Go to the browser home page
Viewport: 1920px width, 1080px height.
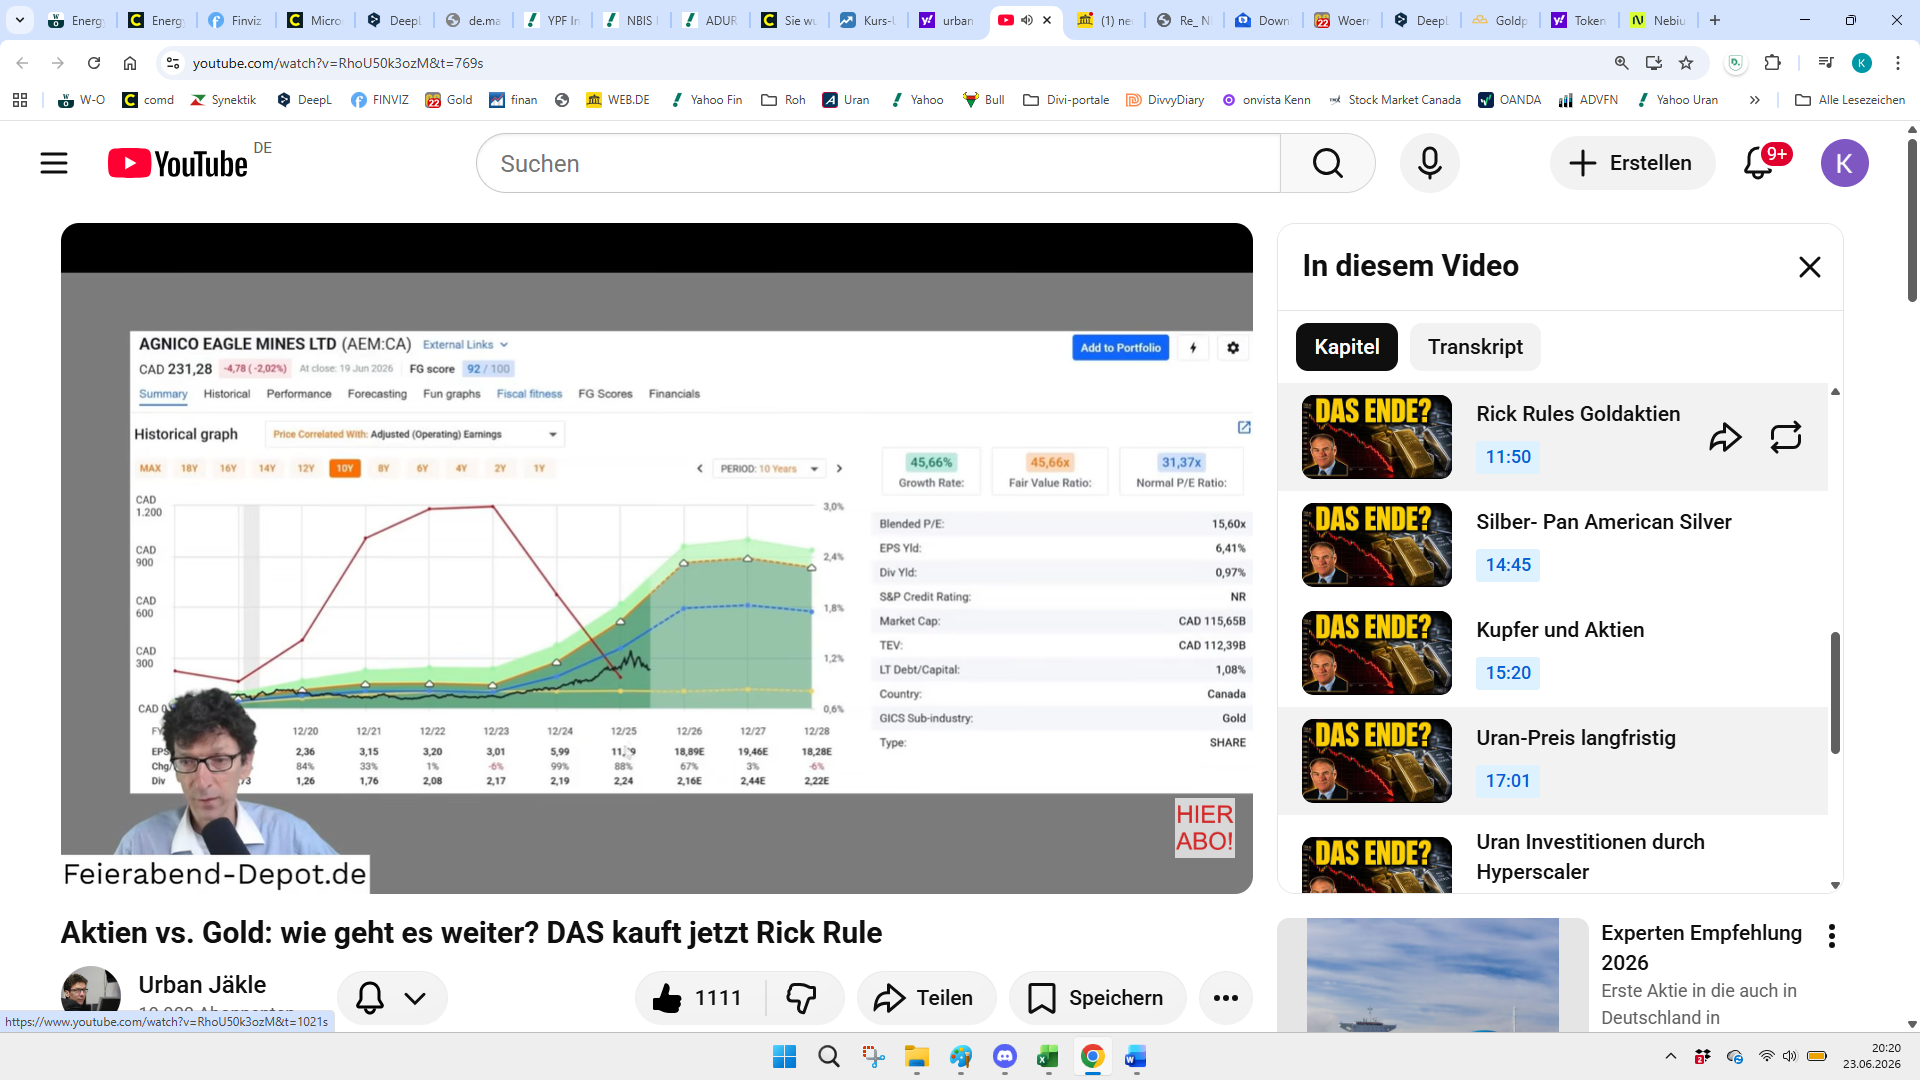(130, 63)
